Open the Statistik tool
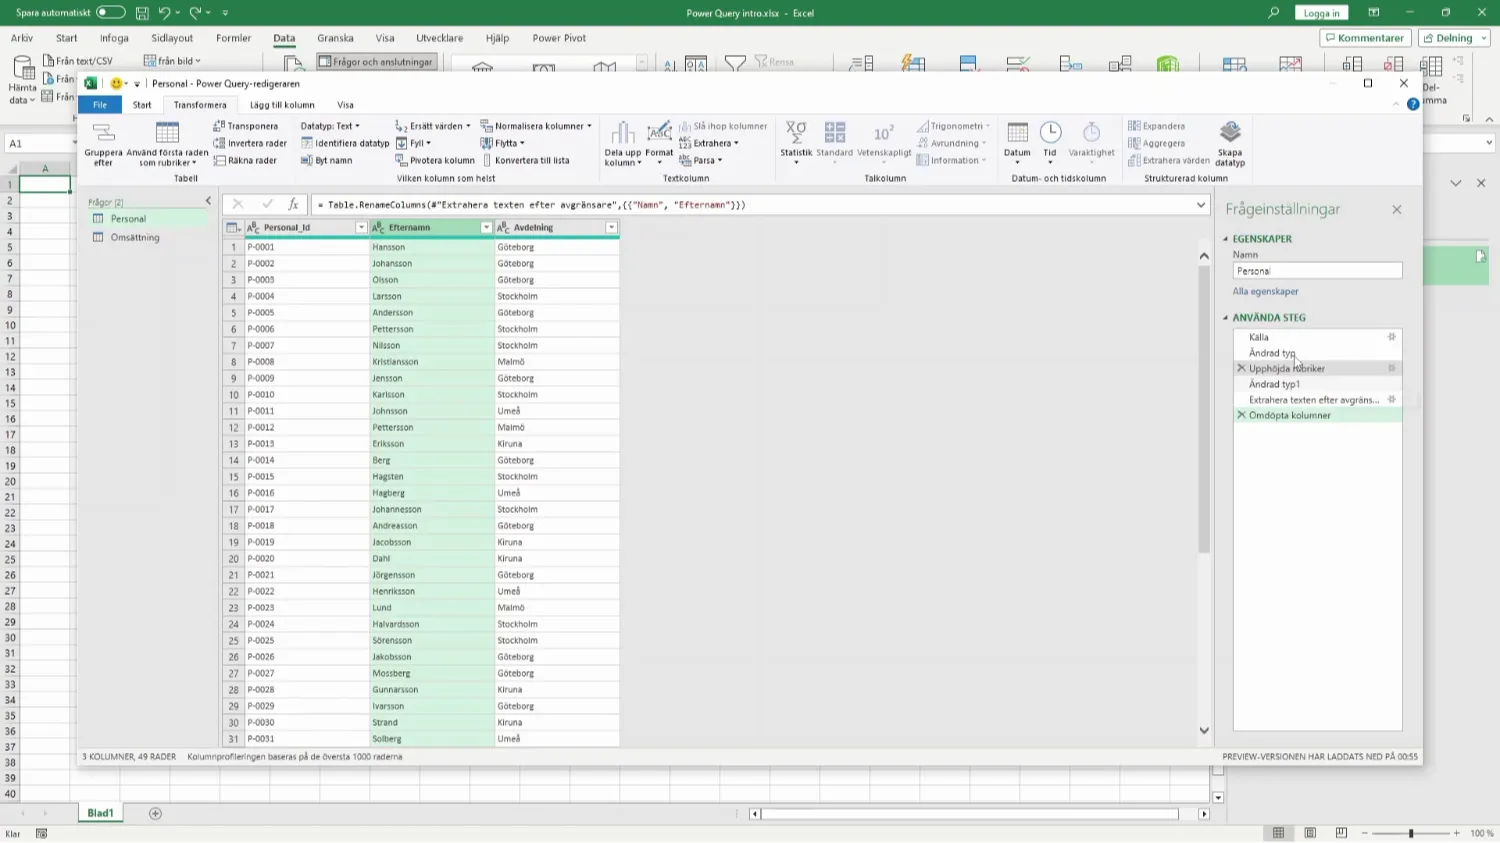The height and width of the screenshot is (843, 1500). pyautogui.click(x=796, y=142)
